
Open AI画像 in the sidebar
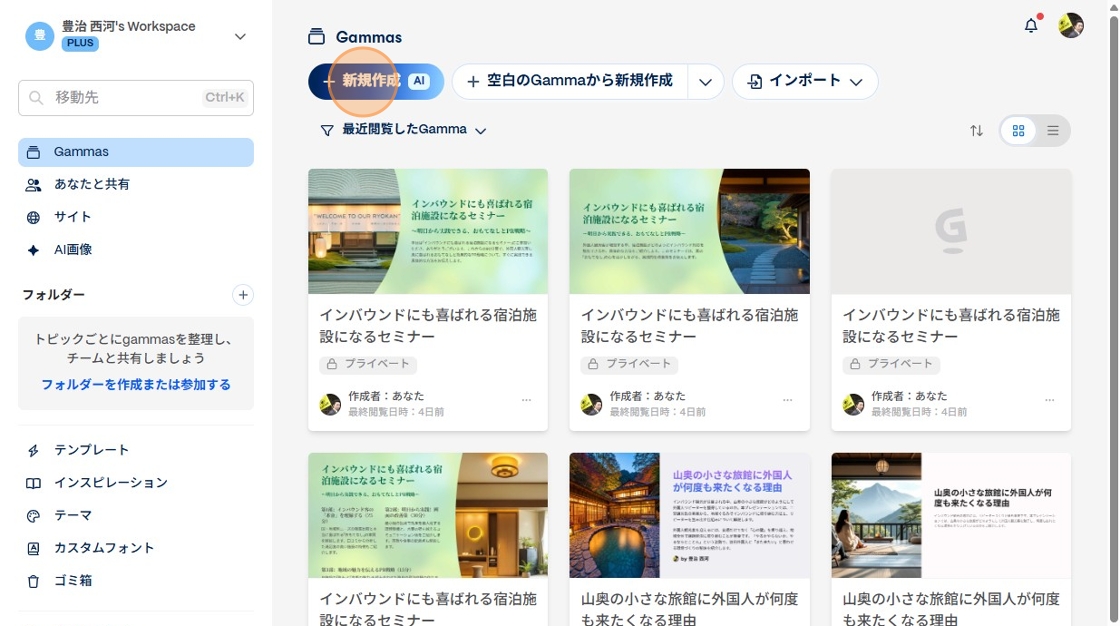[136, 250]
